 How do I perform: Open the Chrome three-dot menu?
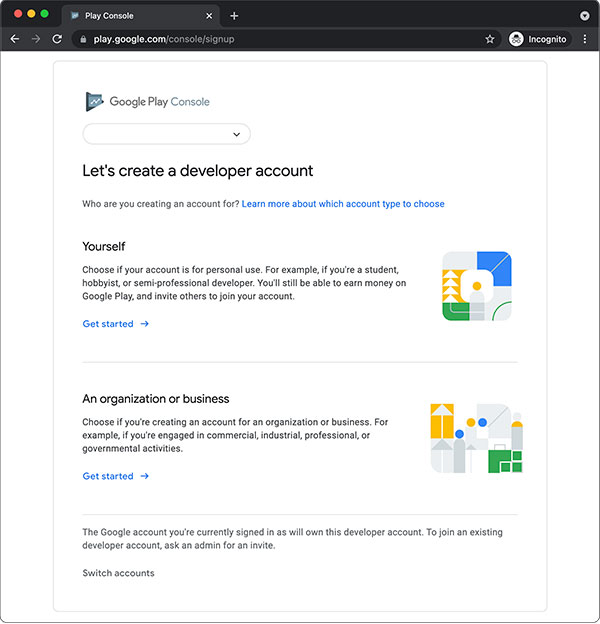click(x=584, y=39)
